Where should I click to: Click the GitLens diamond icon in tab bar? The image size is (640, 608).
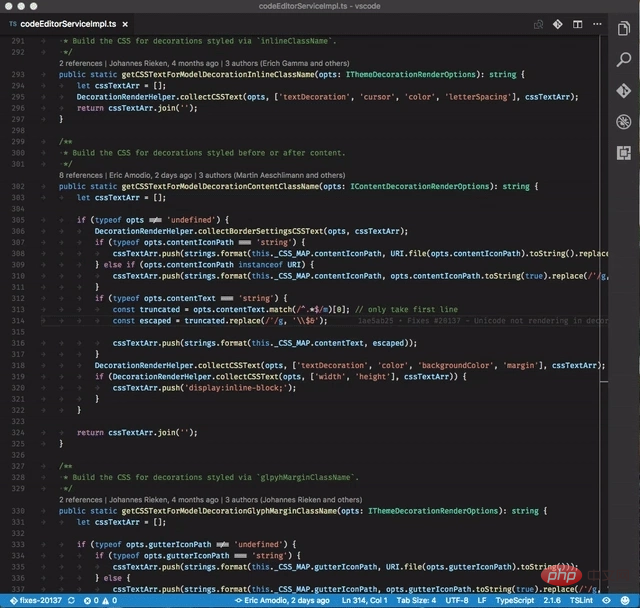point(558,24)
